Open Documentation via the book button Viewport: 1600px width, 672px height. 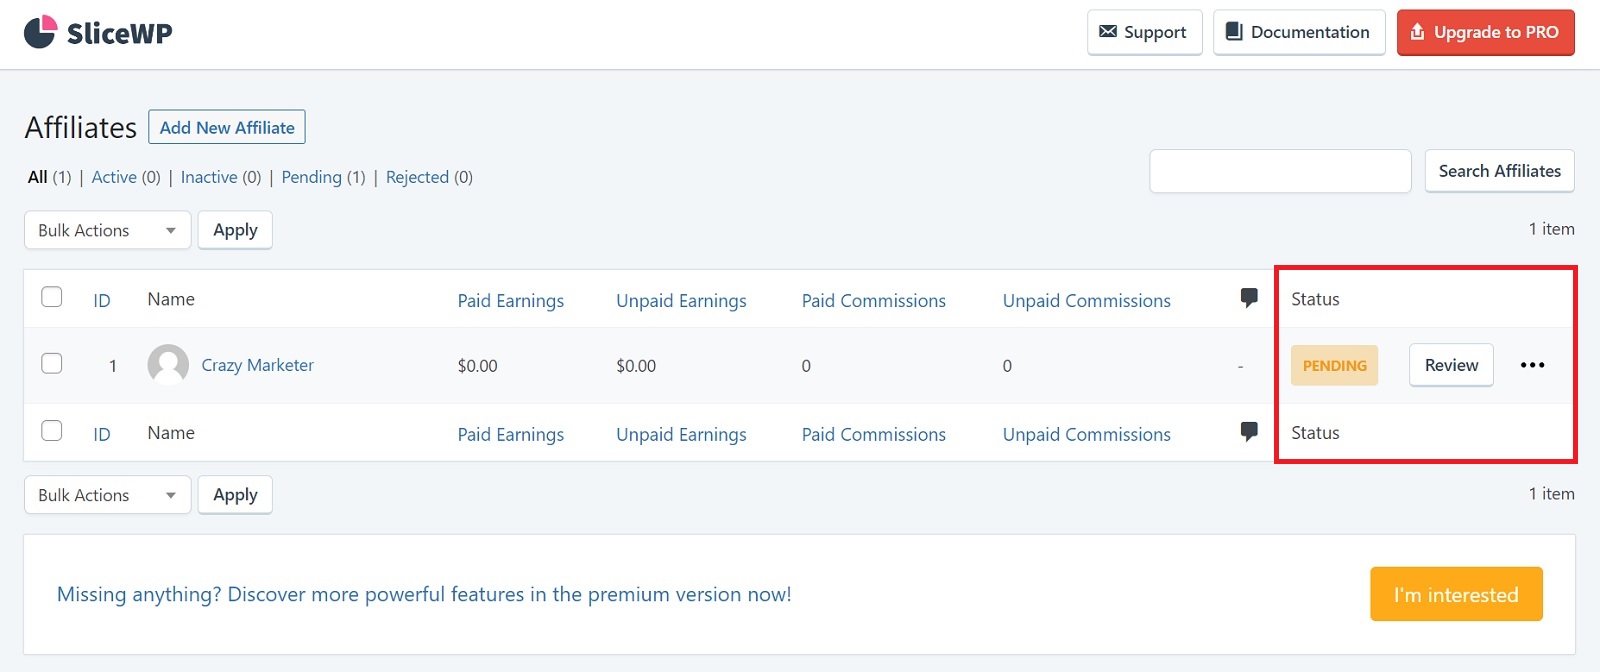click(1298, 32)
